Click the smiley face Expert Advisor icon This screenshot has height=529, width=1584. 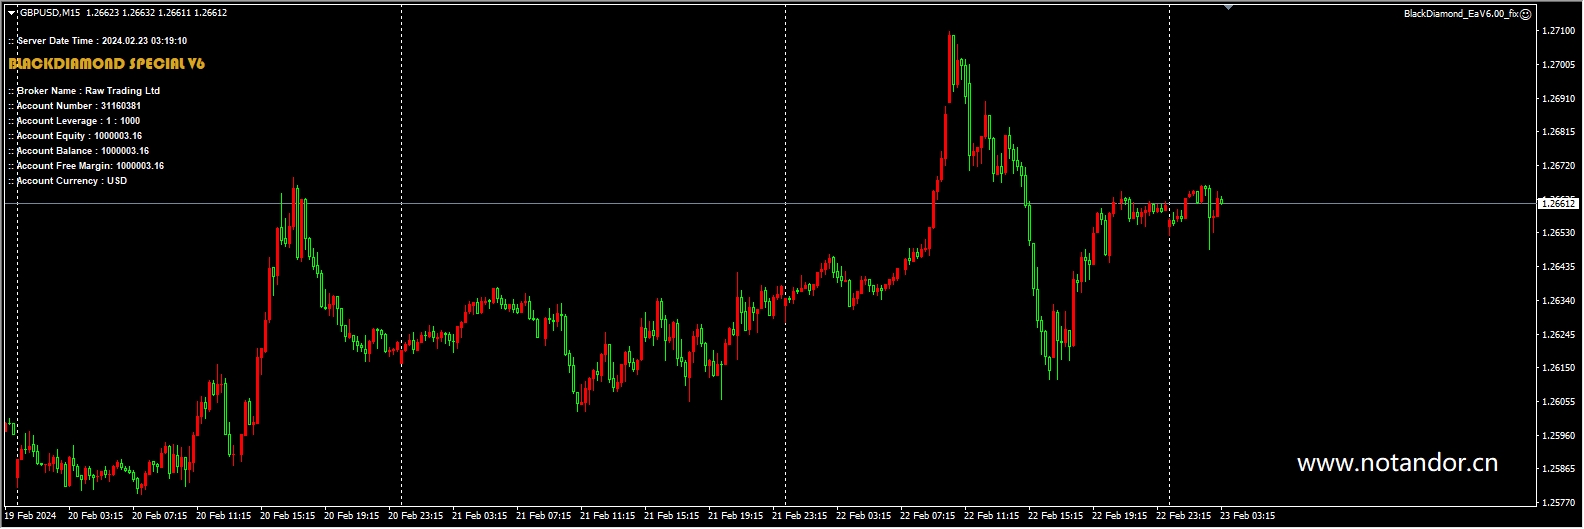pos(1526,14)
